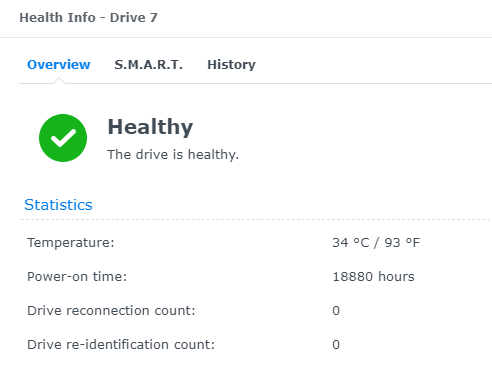Image resolution: width=492 pixels, height=386 pixels.
Task: Click the Drive reconnection count value 0
Action: point(336,311)
